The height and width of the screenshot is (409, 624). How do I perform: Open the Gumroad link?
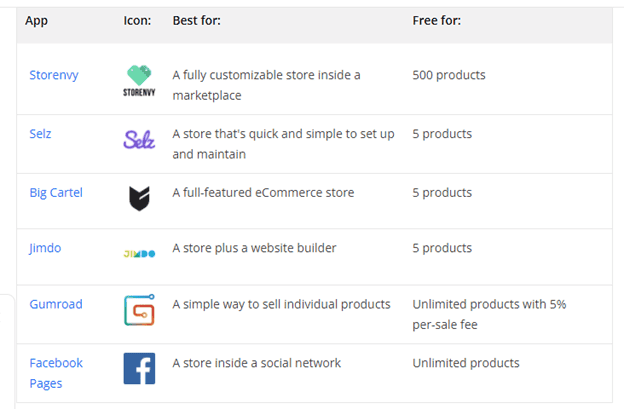pos(56,304)
